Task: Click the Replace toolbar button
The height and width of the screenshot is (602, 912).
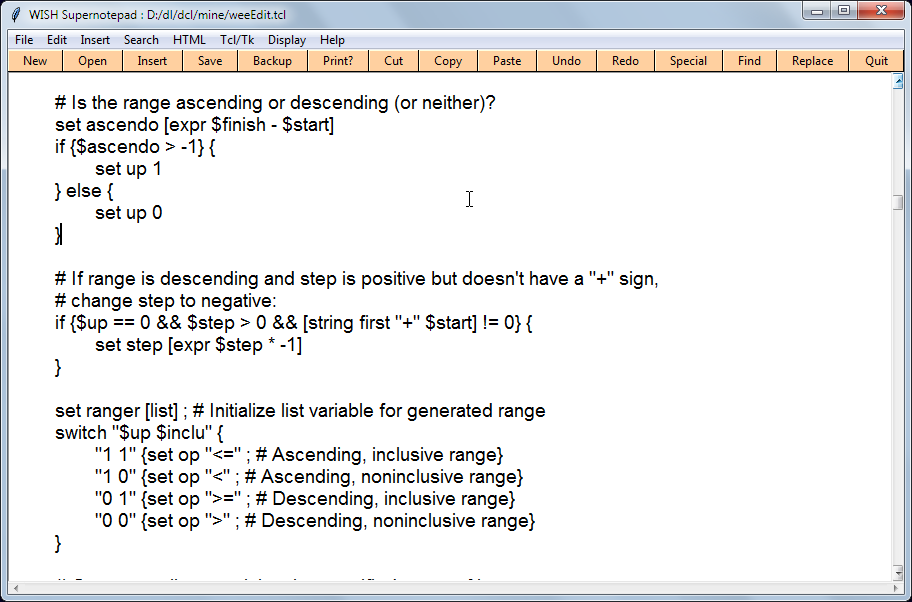Action: point(813,61)
